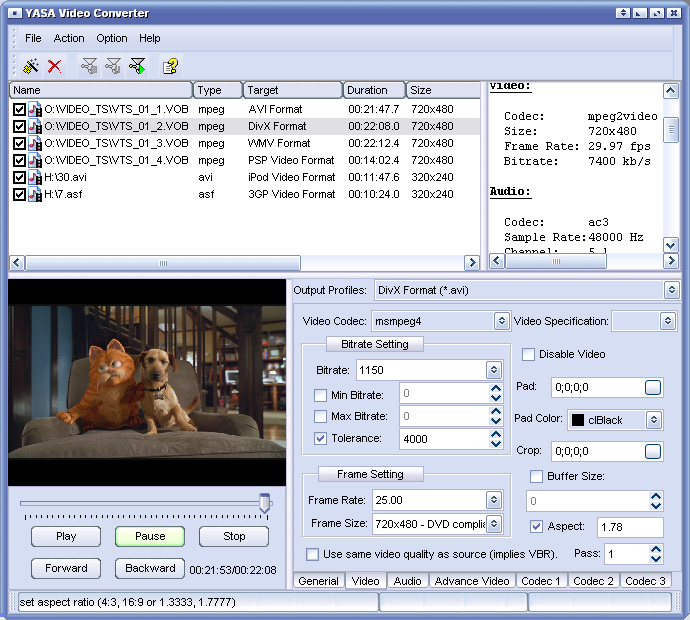Click the Crop field's editor button
The width and height of the screenshot is (690, 620).
(x=652, y=451)
